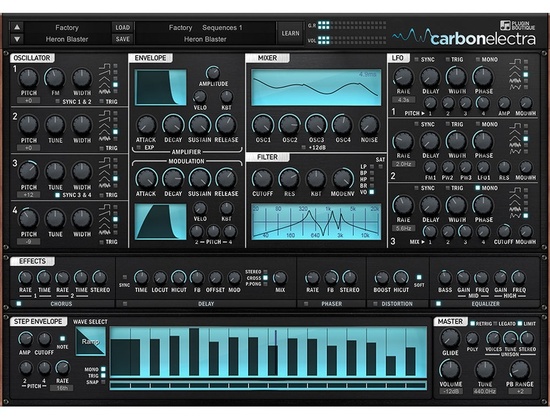Screen dimensions: 550x420
Task: Open LFO 3 MIX destination selector
Action: tap(417, 242)
